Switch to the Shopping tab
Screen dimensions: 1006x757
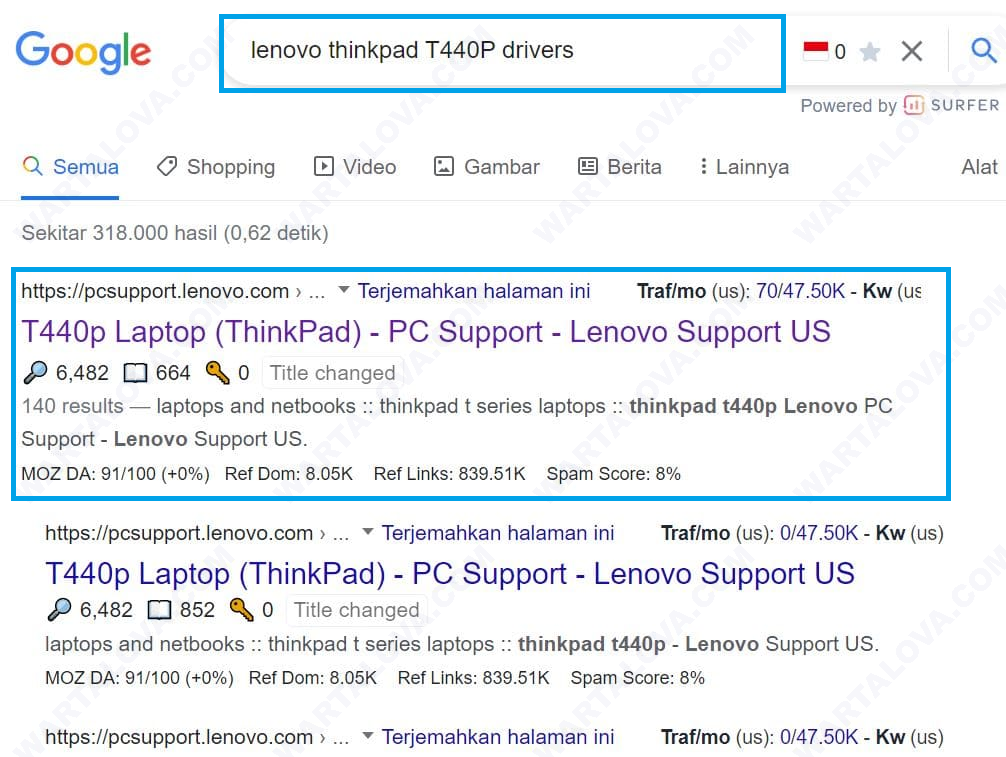coord(216,167)
